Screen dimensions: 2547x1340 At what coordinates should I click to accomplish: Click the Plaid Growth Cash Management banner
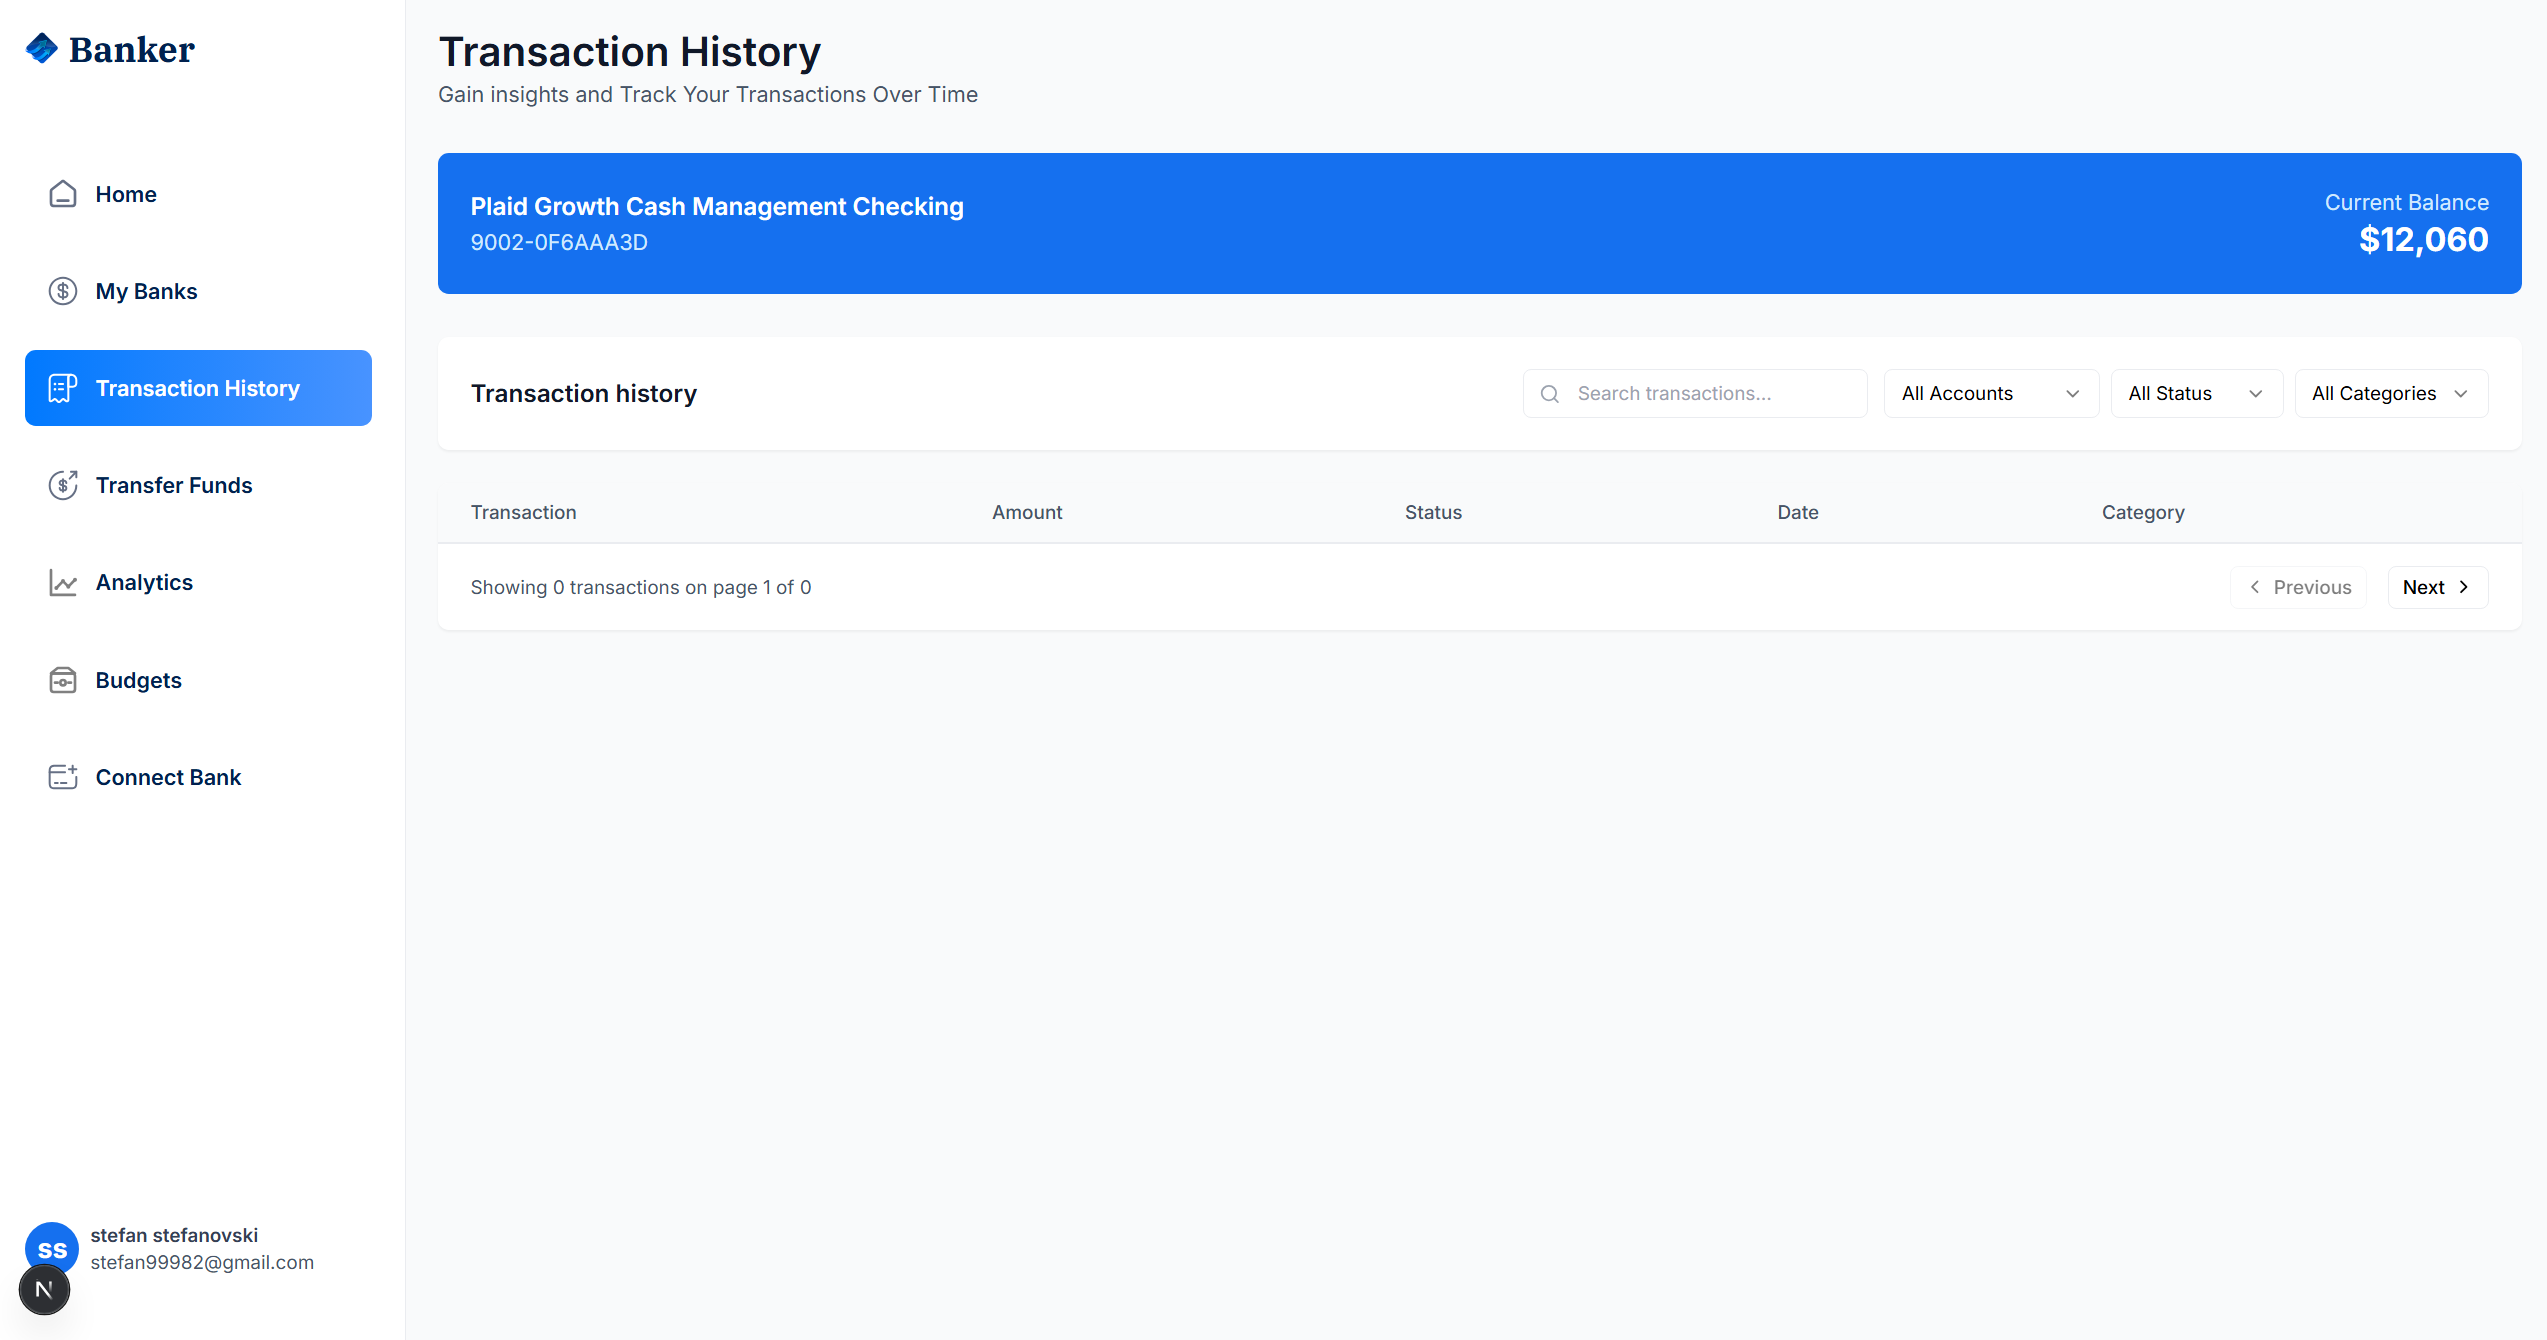(1479, 223)
